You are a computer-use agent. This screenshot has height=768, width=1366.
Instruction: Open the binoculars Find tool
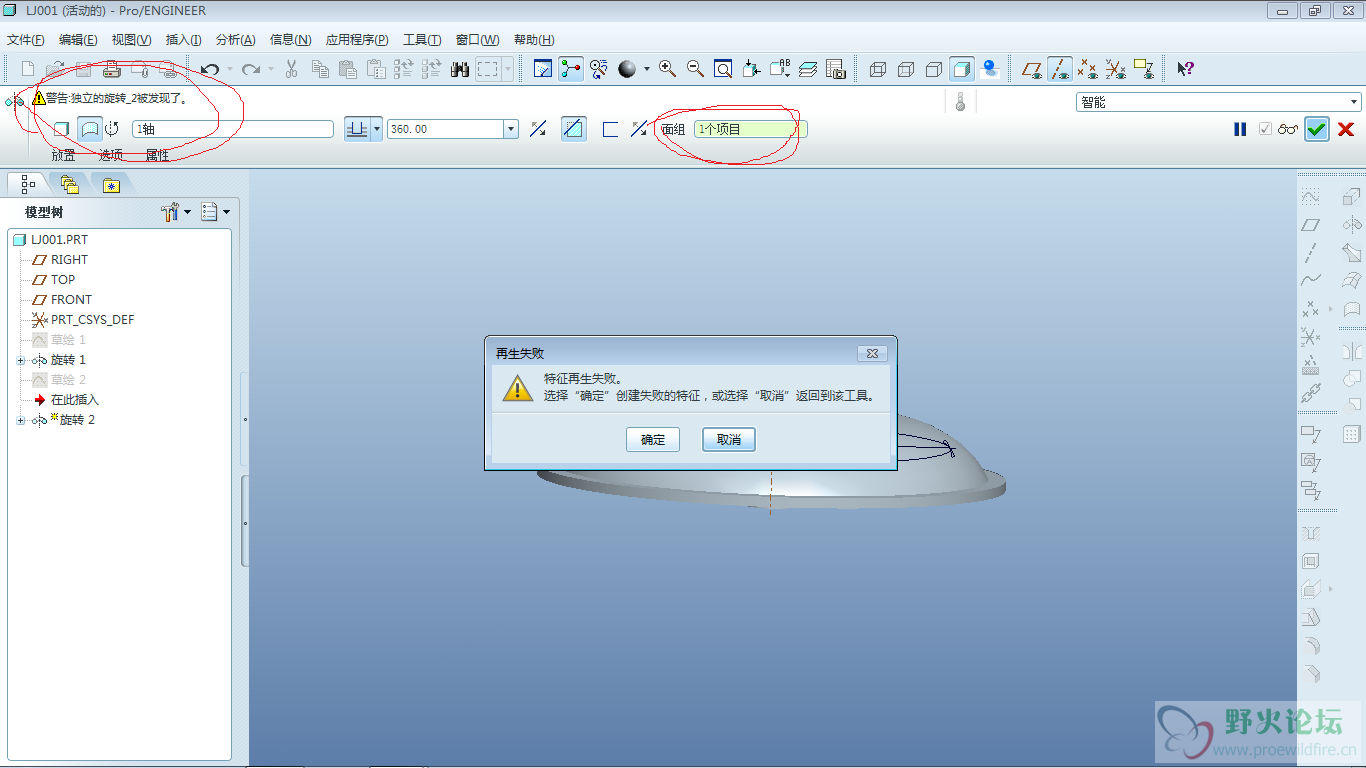[460, 69]
